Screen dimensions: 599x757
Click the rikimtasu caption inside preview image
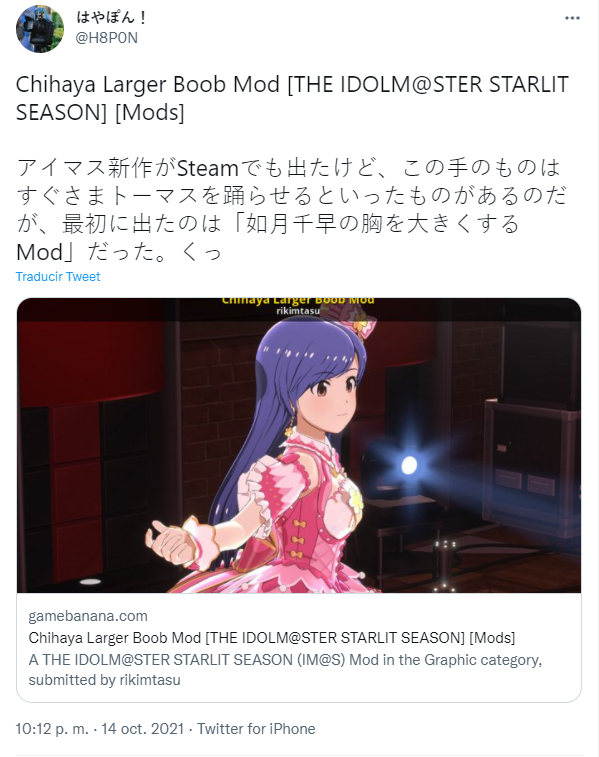(298, 311)
